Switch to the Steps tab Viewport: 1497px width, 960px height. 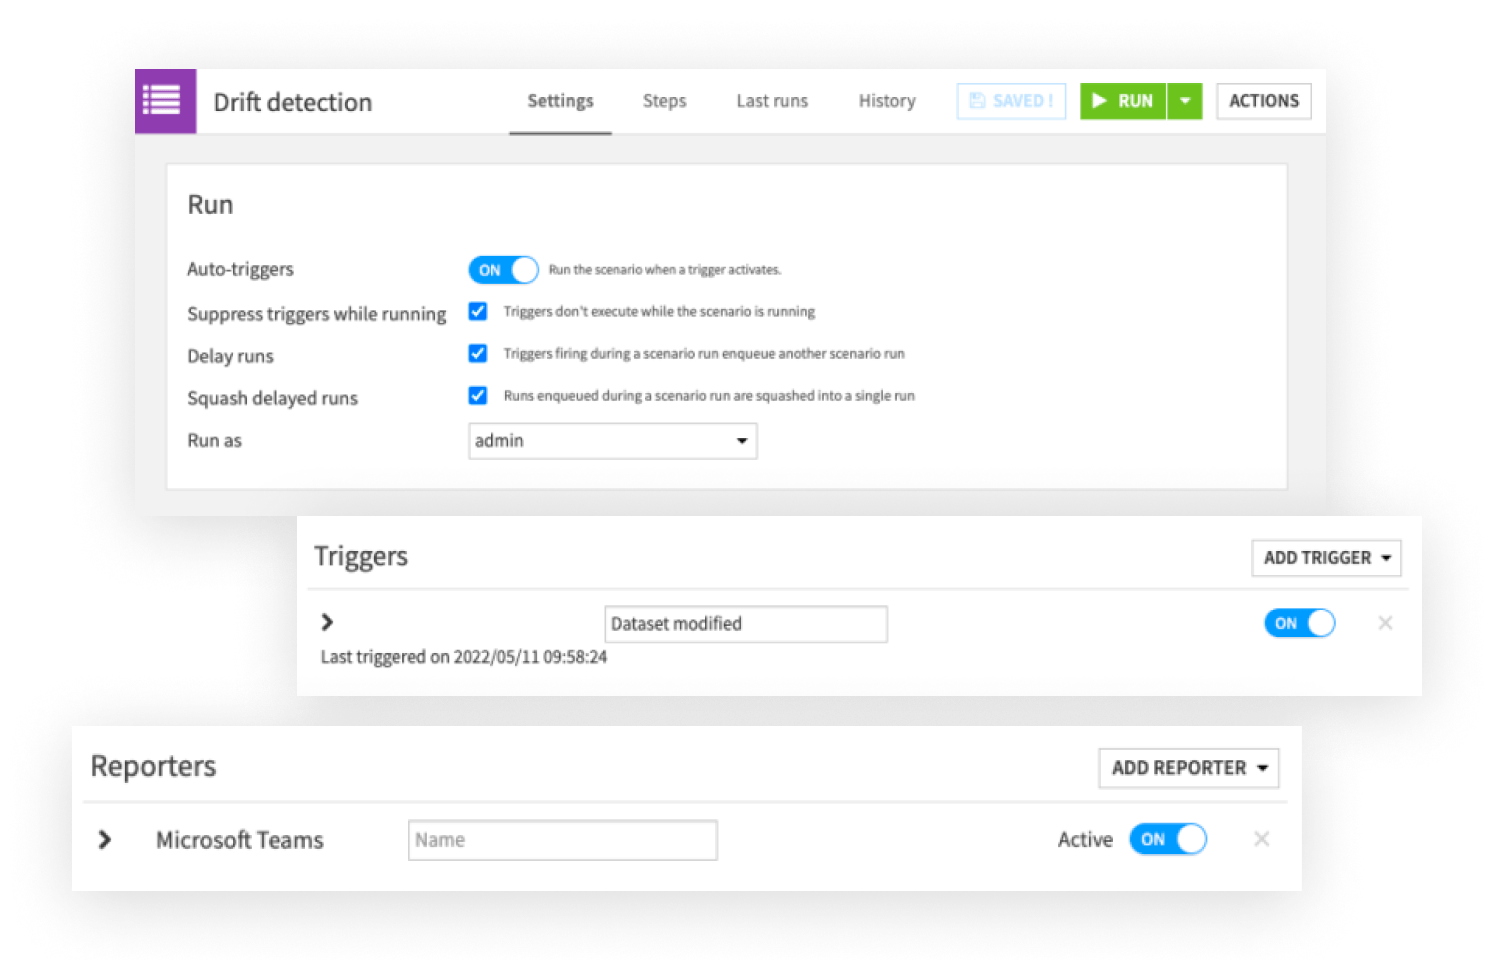tap(664, 101)
